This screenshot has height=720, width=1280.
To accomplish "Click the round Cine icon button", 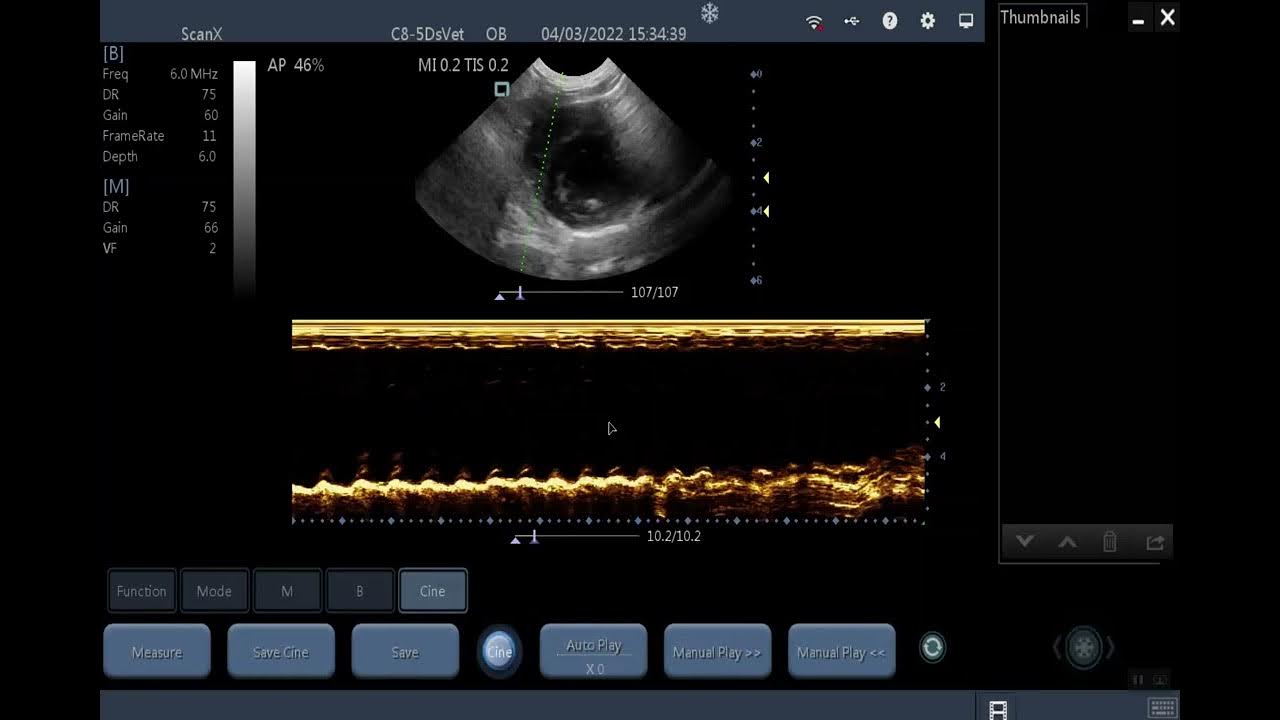I will (x=499, y=651).
